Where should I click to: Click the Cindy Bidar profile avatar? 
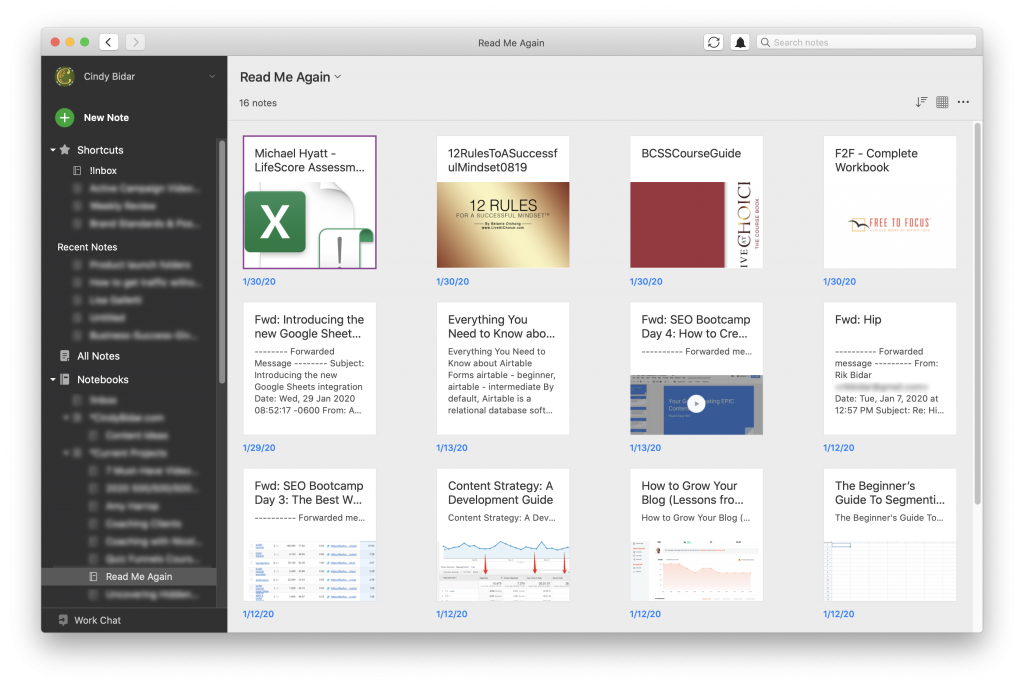pyautogui.click(x=65, y=76)
